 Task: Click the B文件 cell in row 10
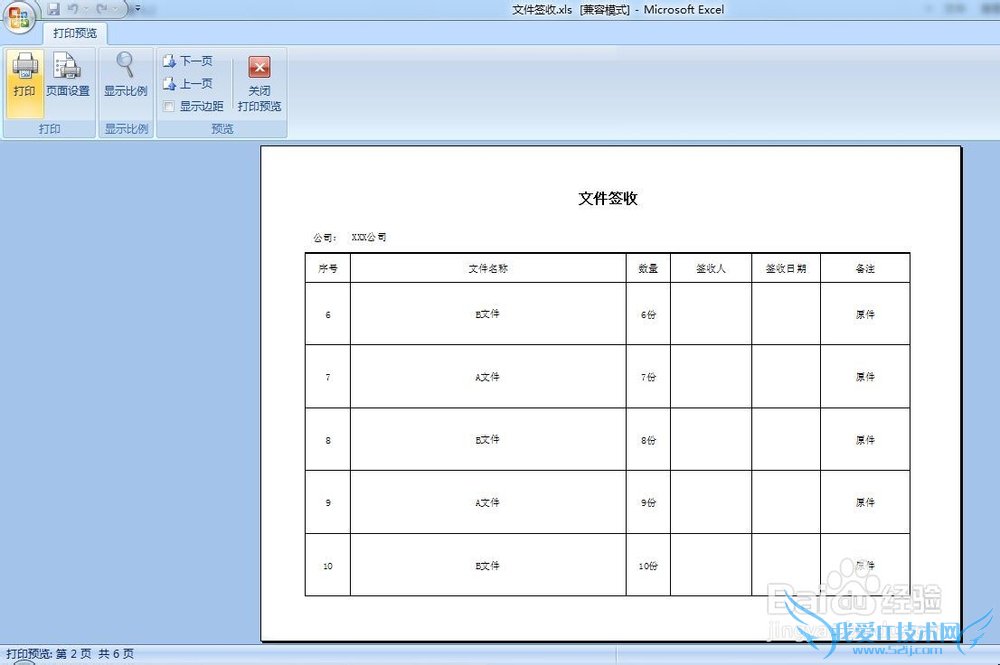pyautogui.click(x=488, y=566)
